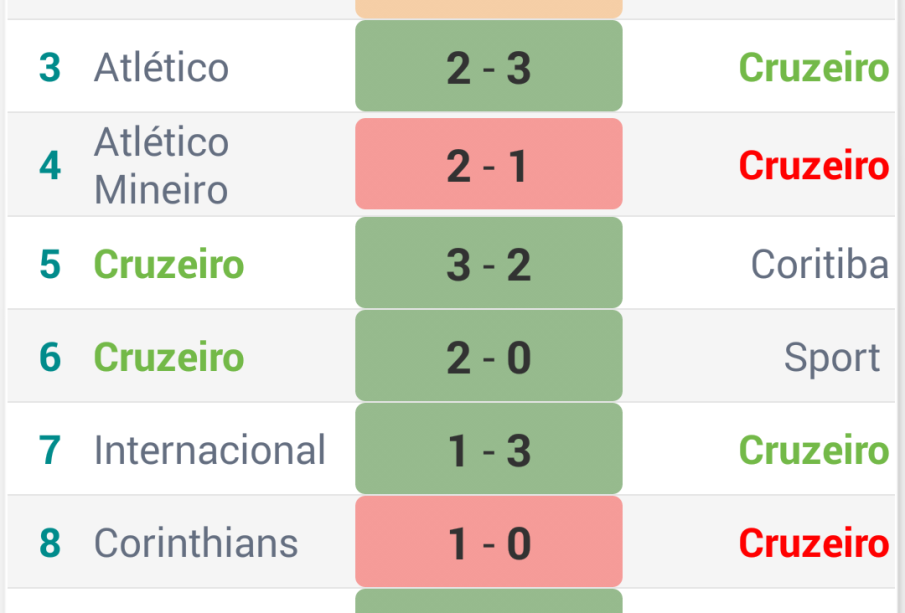Select red Cruzeiro opposite Atlético Mineiro
This screenshot has height=613, width=905.
point(813,165)
